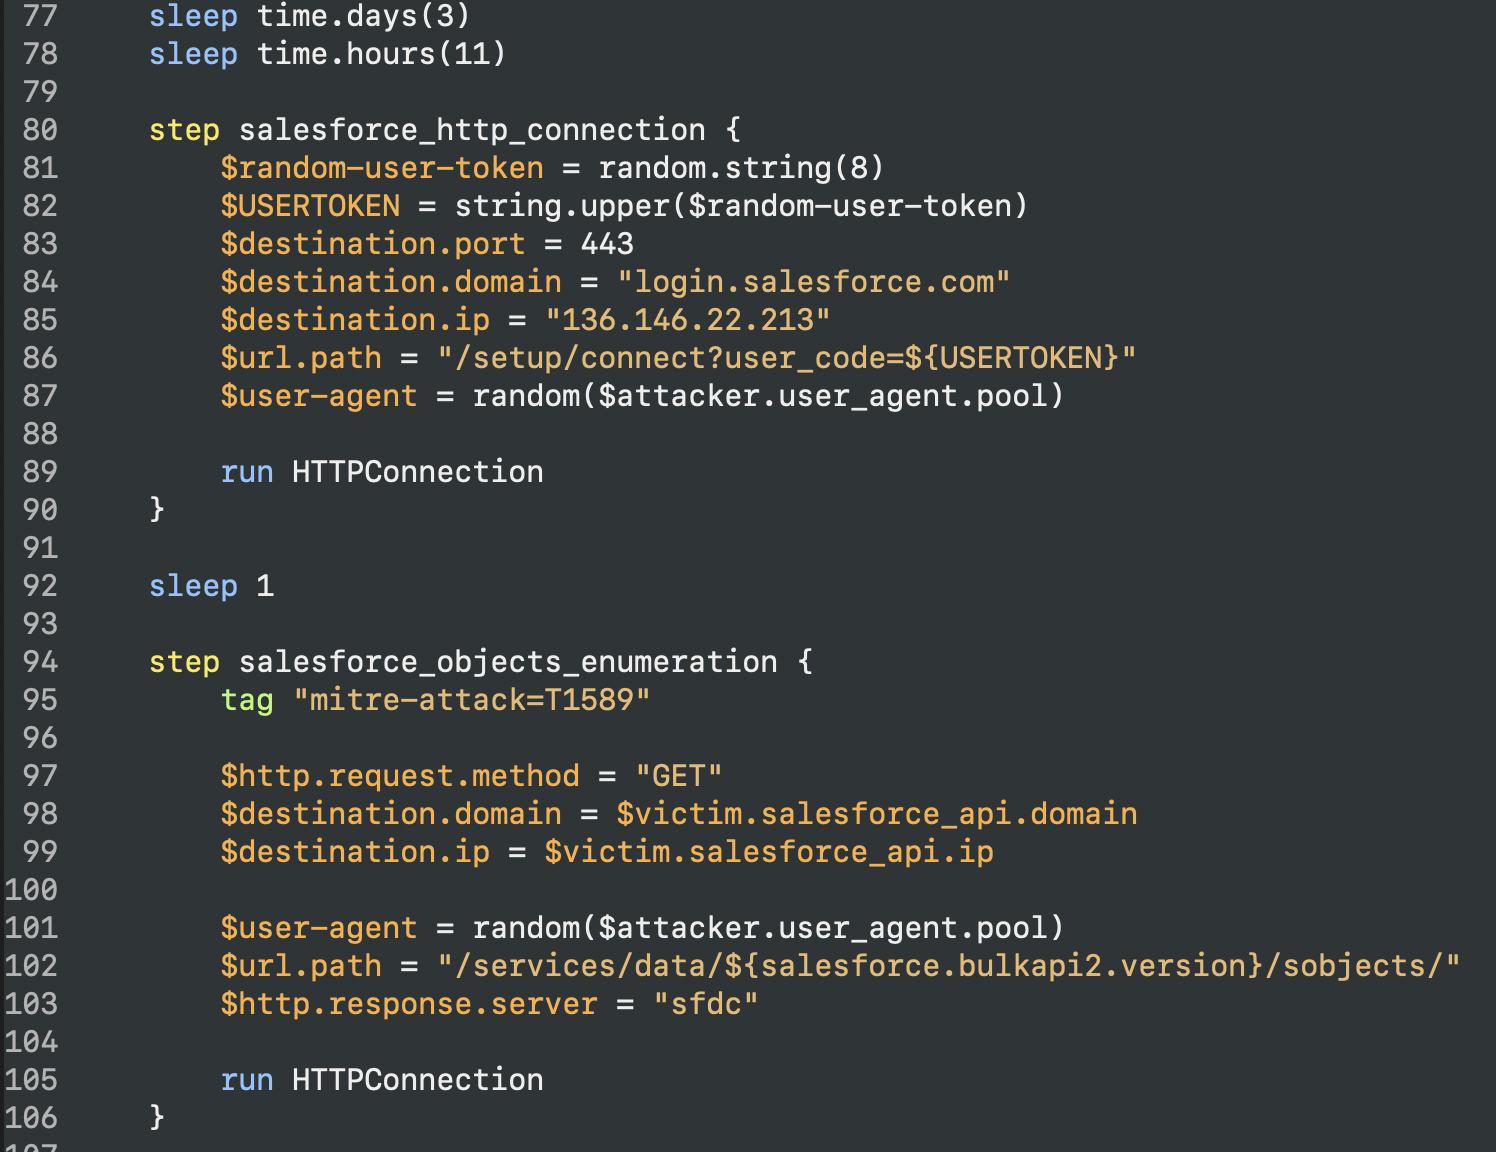The width and height of the screenshot is (1496, 1152).
Task: Click line number 80 in the gutter
Action: click(40, 130)
